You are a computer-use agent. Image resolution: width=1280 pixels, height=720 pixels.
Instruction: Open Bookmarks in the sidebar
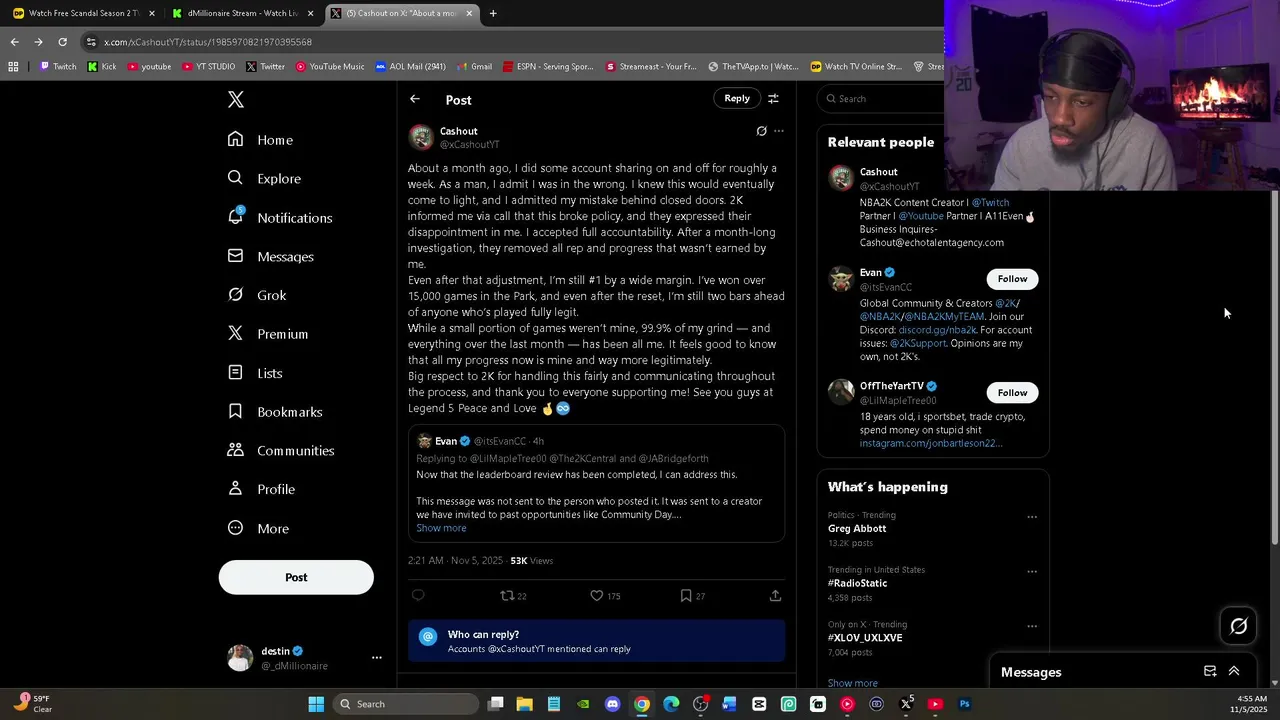[x=274, y=412]
